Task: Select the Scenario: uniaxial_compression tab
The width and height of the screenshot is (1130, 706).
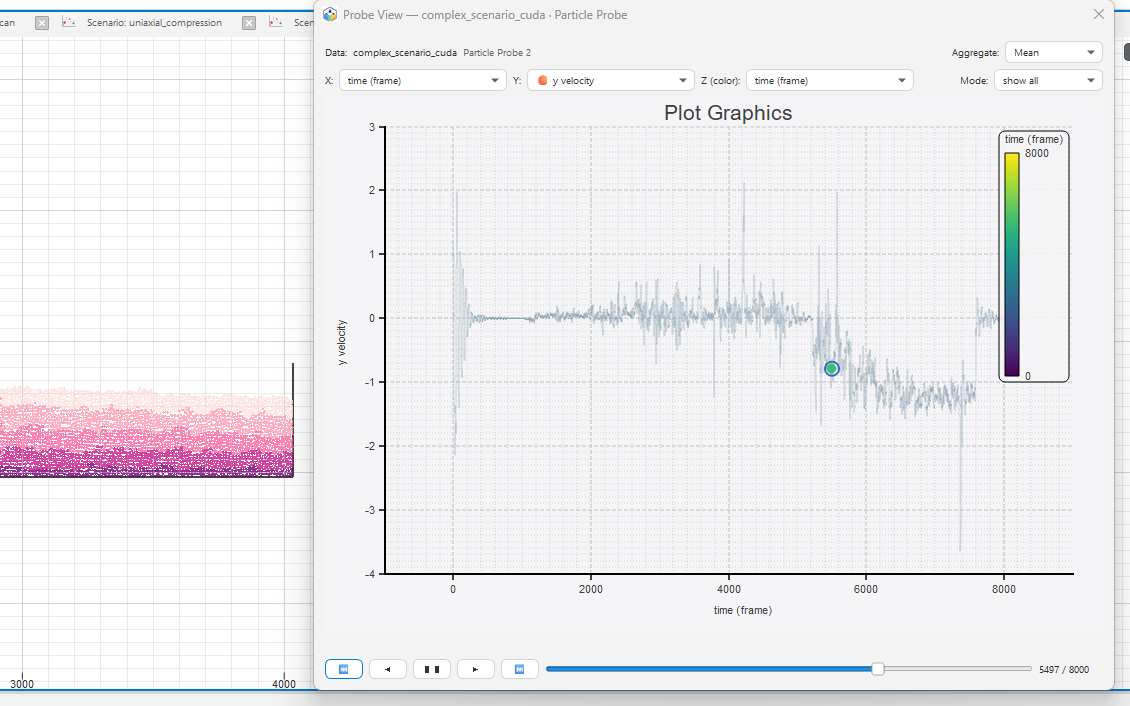Action: (x=154, y=23)
